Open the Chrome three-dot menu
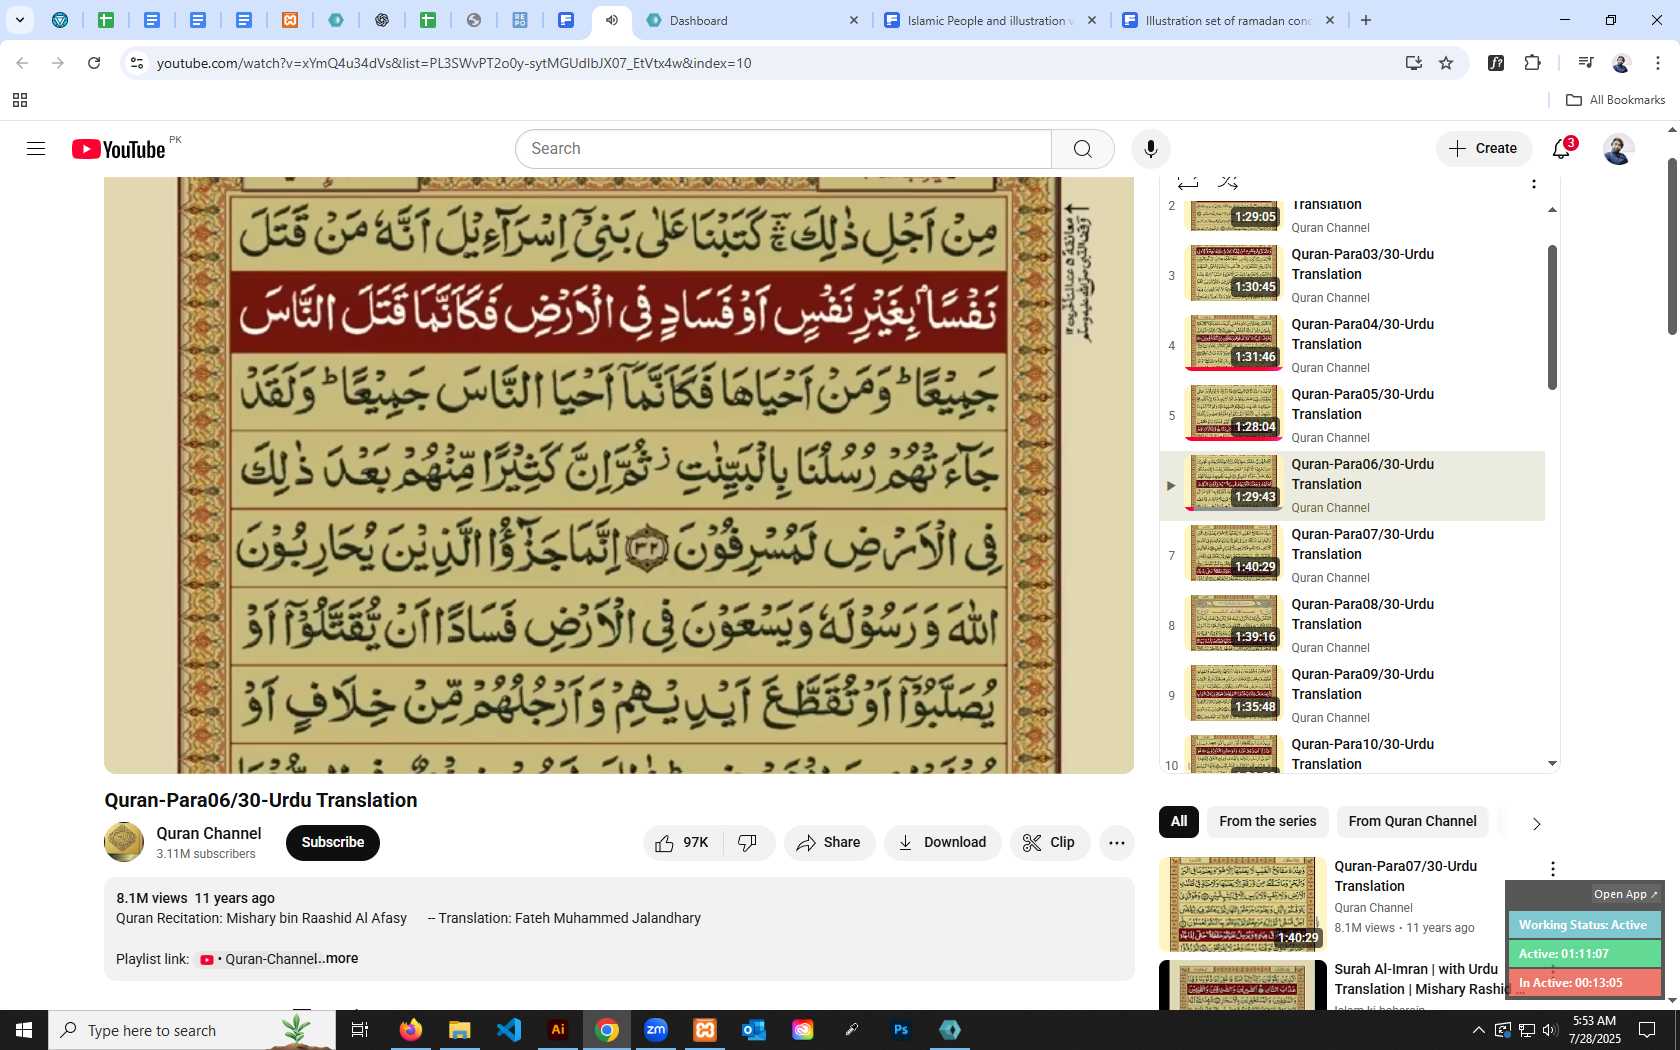This screenshot has height=1050, width=1680. (x=1658, y=63)
